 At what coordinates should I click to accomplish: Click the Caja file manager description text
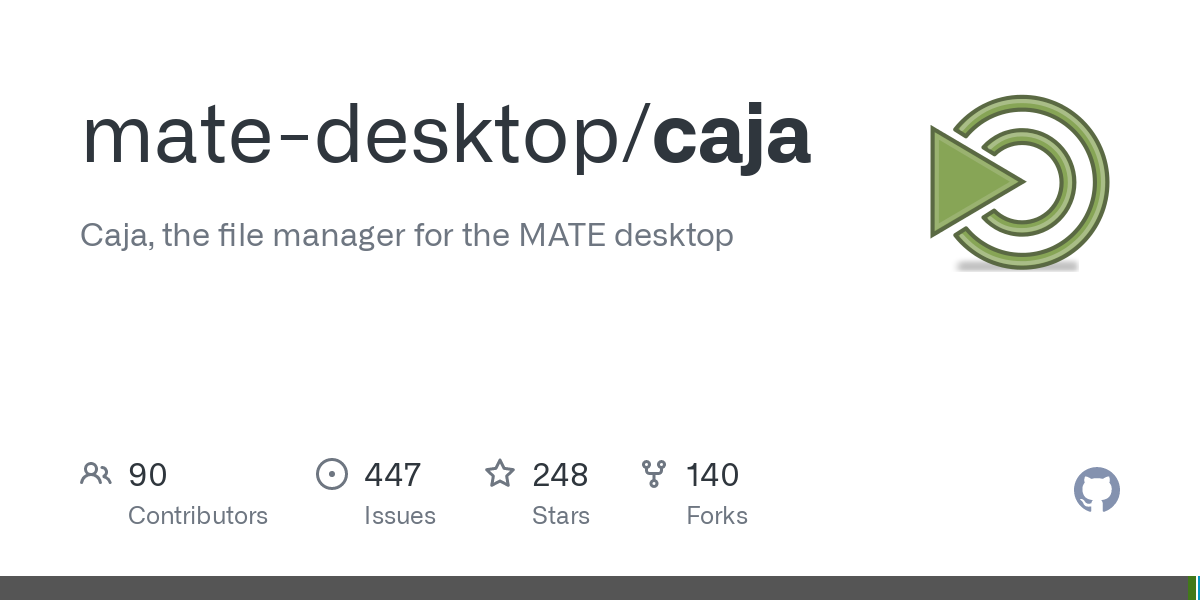tap(406, 235)
